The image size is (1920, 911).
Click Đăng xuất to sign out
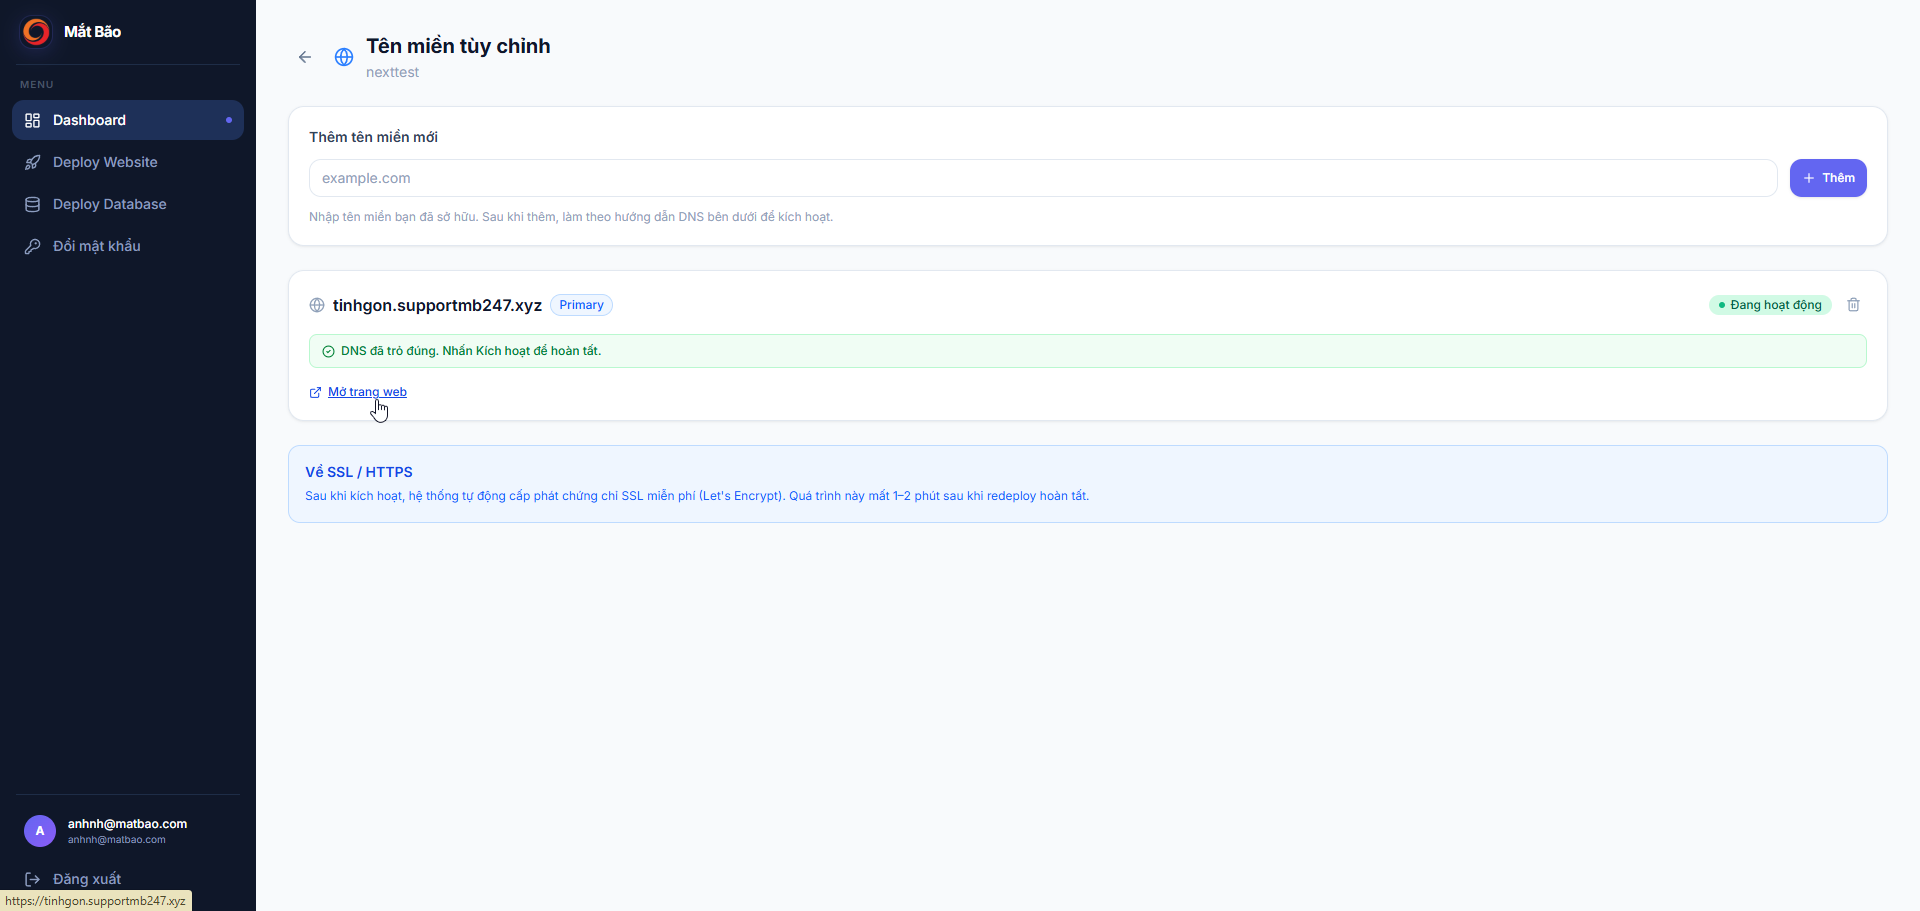(86, 879)
